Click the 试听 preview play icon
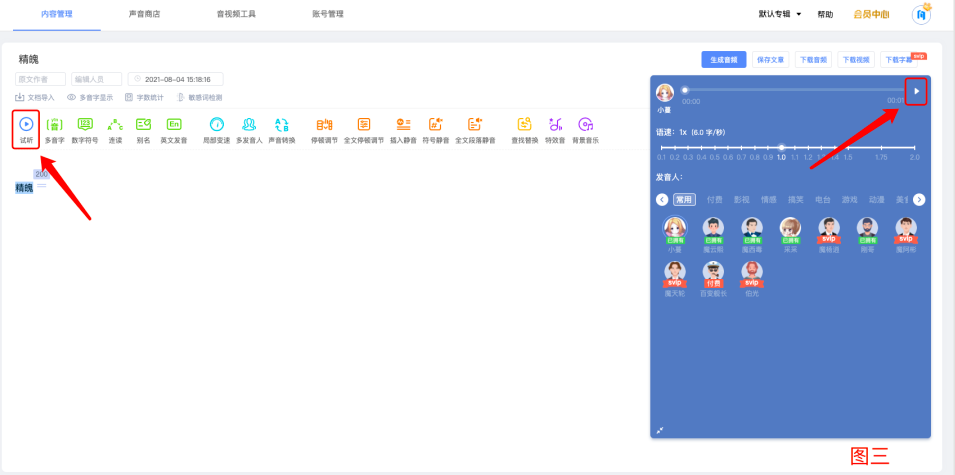 [26, 124]
